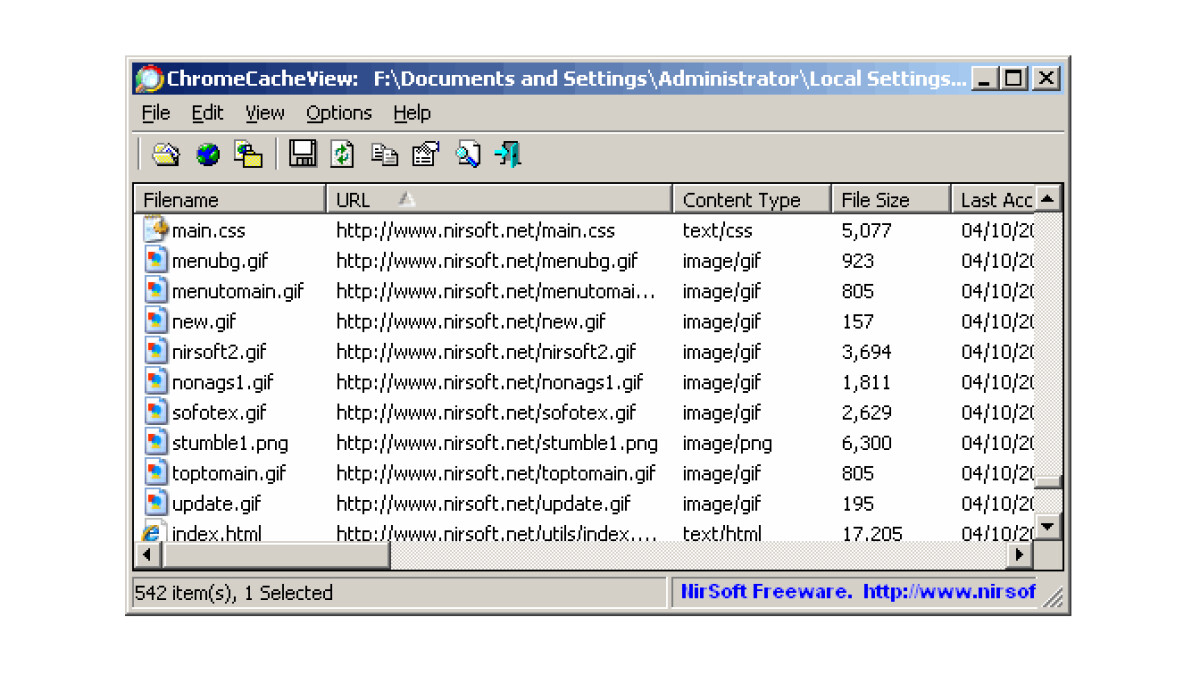The height and width of the screenshot is (675, 1200).
Task: Click the floppy disk Save icon
Action: (x=302, y=154)
